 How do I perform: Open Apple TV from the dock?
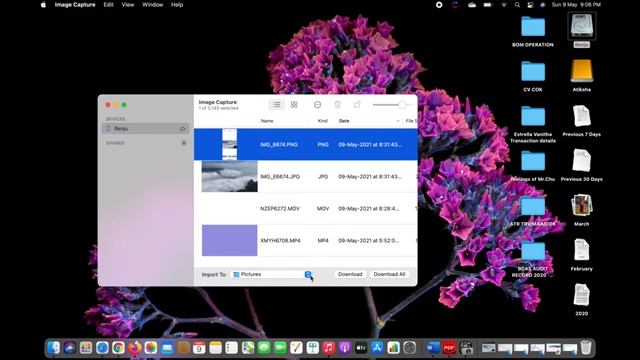point(361,348)
